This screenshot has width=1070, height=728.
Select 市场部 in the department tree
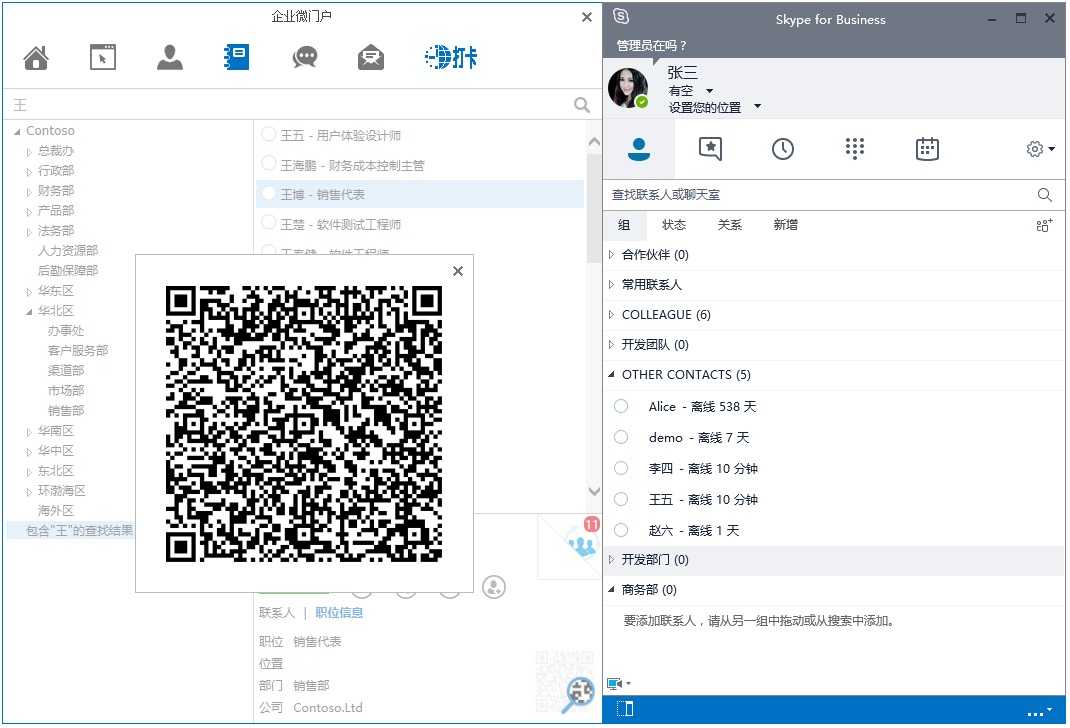click(x=66, y=390)
